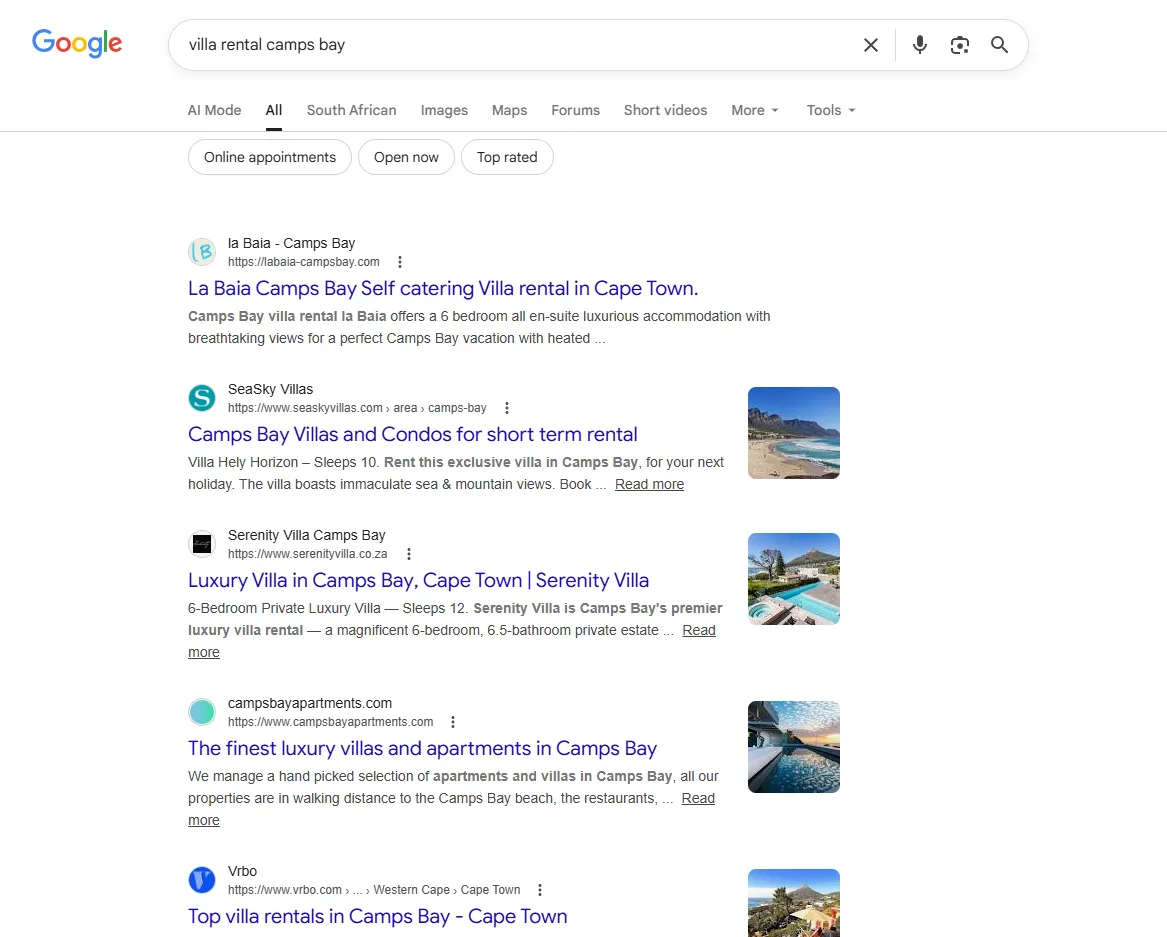Submit search with the magnifier icon
The image size is (1167, 937).
click(x=1000, y=45)
